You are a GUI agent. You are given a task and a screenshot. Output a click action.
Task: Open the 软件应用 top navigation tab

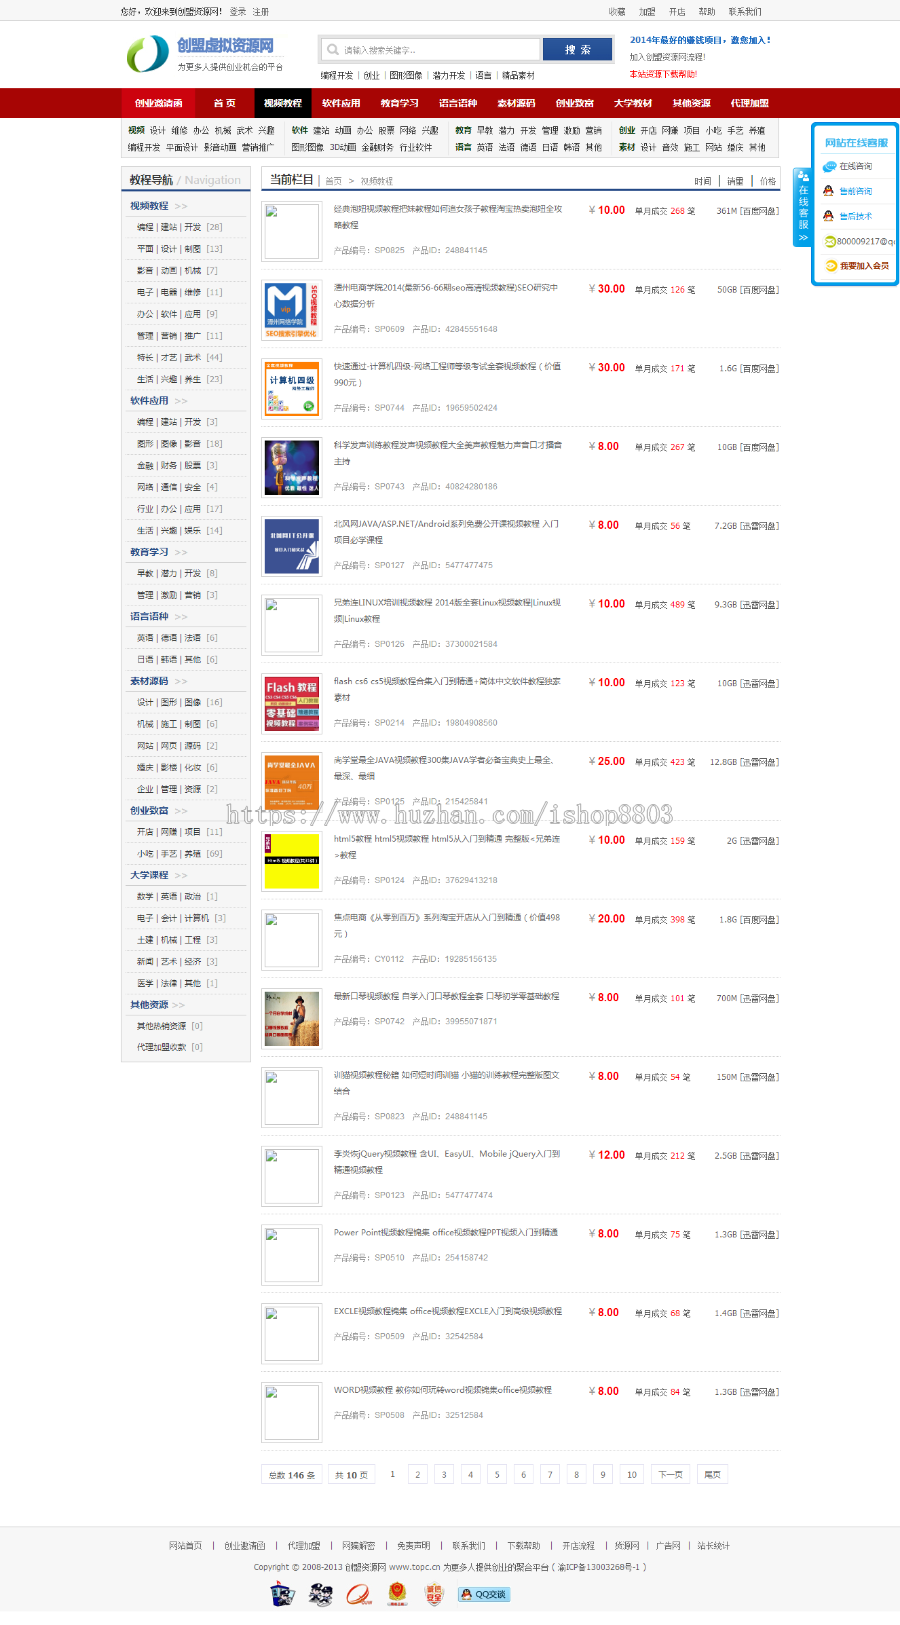[x=341, y=103]
